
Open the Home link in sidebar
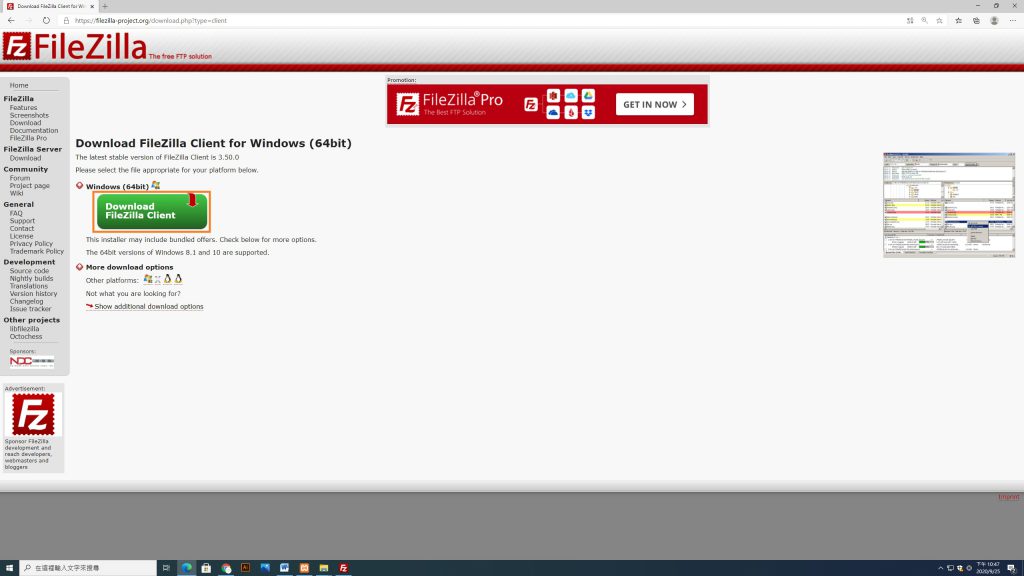click(x=19, y=86)
